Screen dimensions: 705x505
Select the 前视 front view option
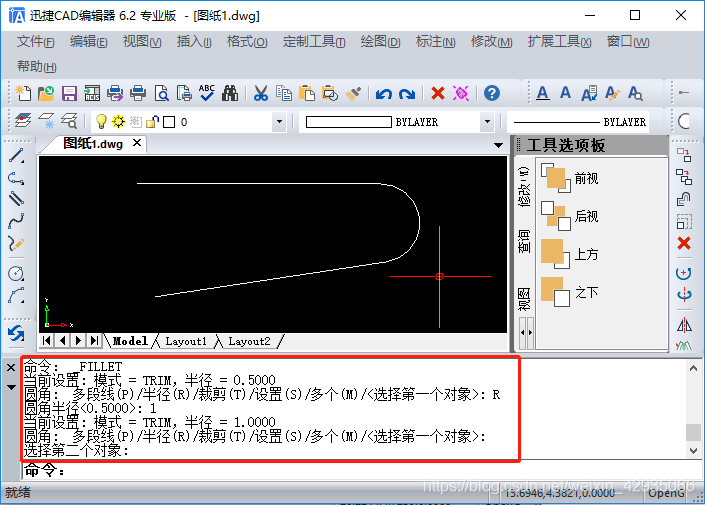tap(570, 179)
